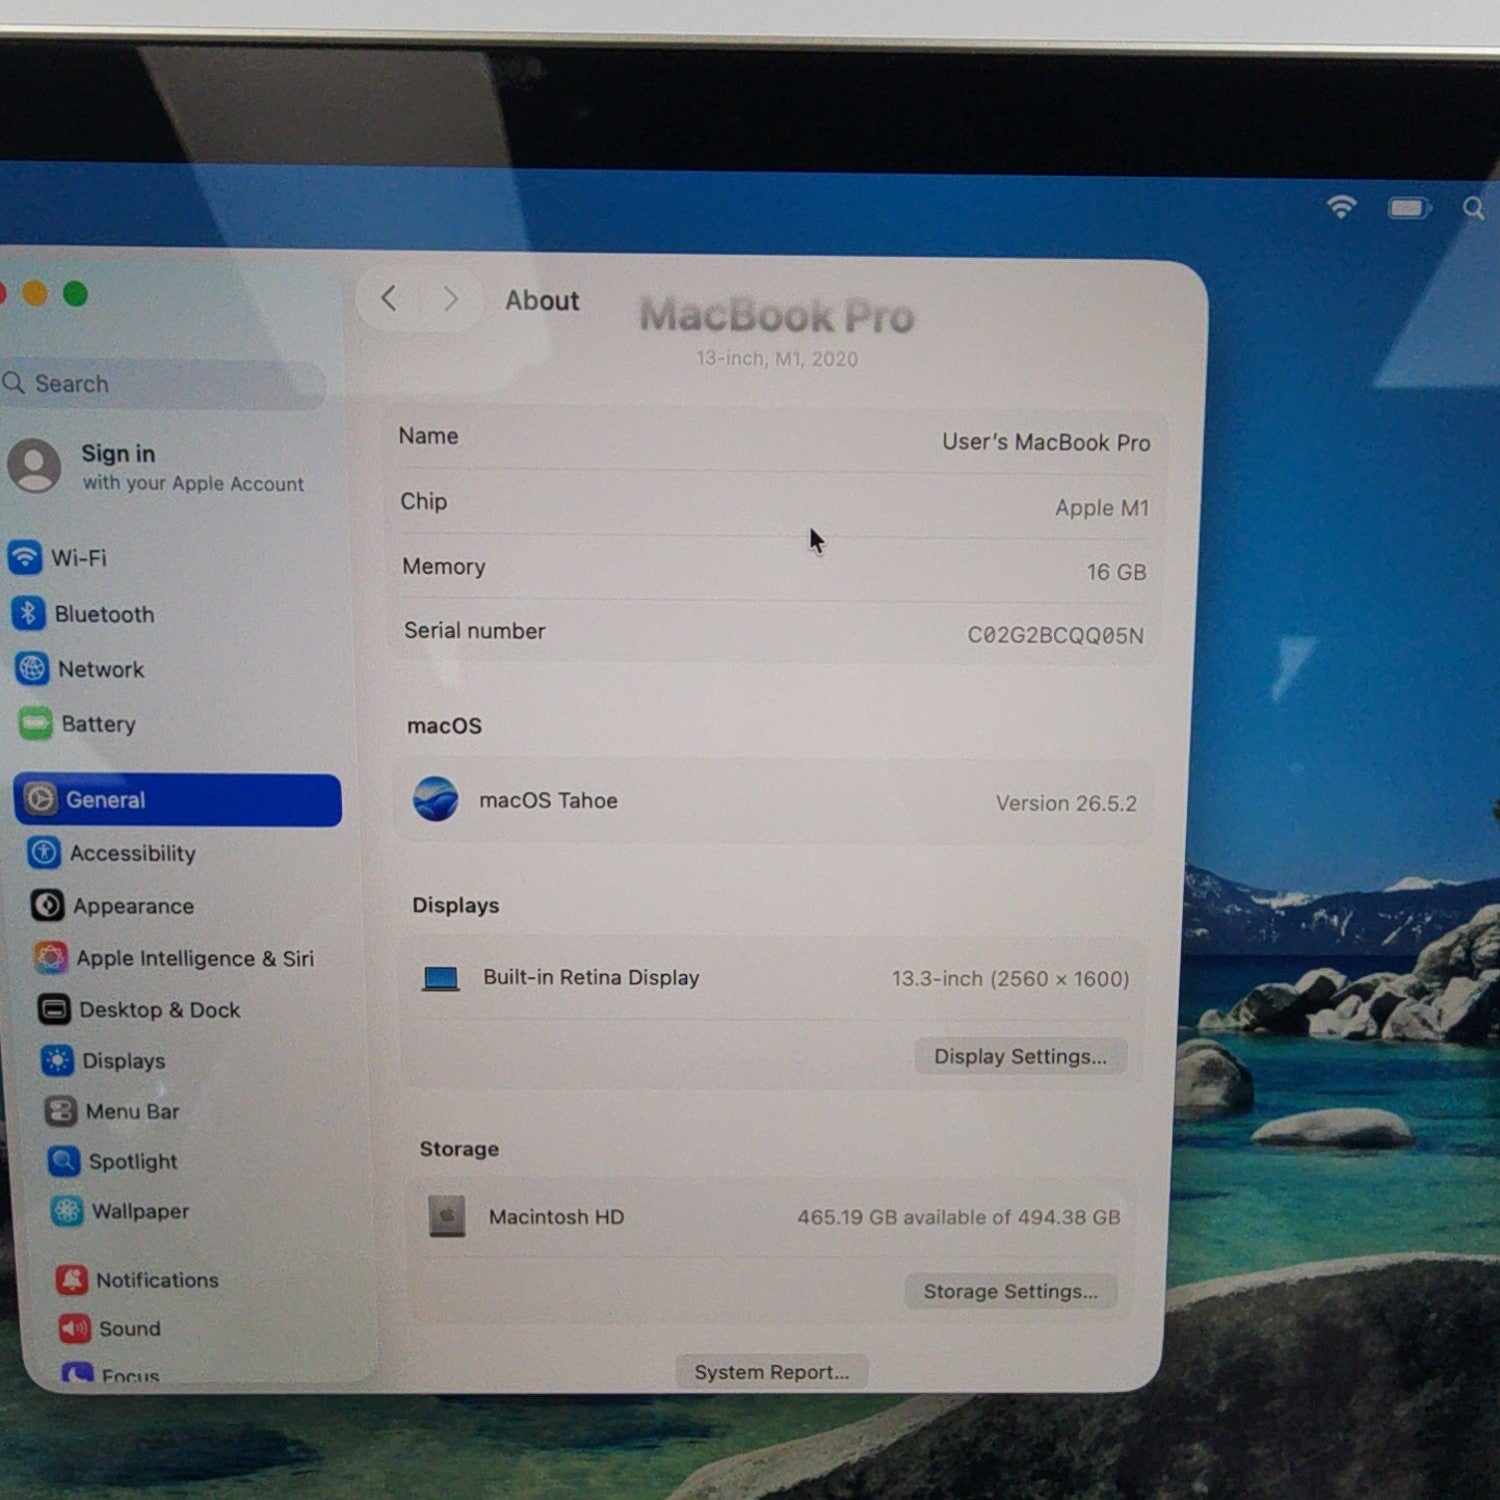1500x1500 pixels.
Task: Click the Built-in Retina Display laptop icon
Action: tap(441, 978)
